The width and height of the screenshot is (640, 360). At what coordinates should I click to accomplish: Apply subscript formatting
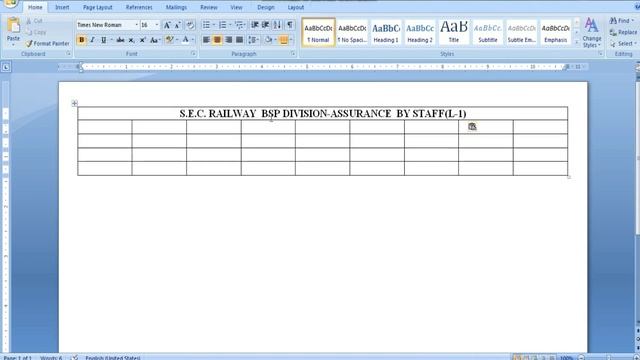(x=131, y=40)
